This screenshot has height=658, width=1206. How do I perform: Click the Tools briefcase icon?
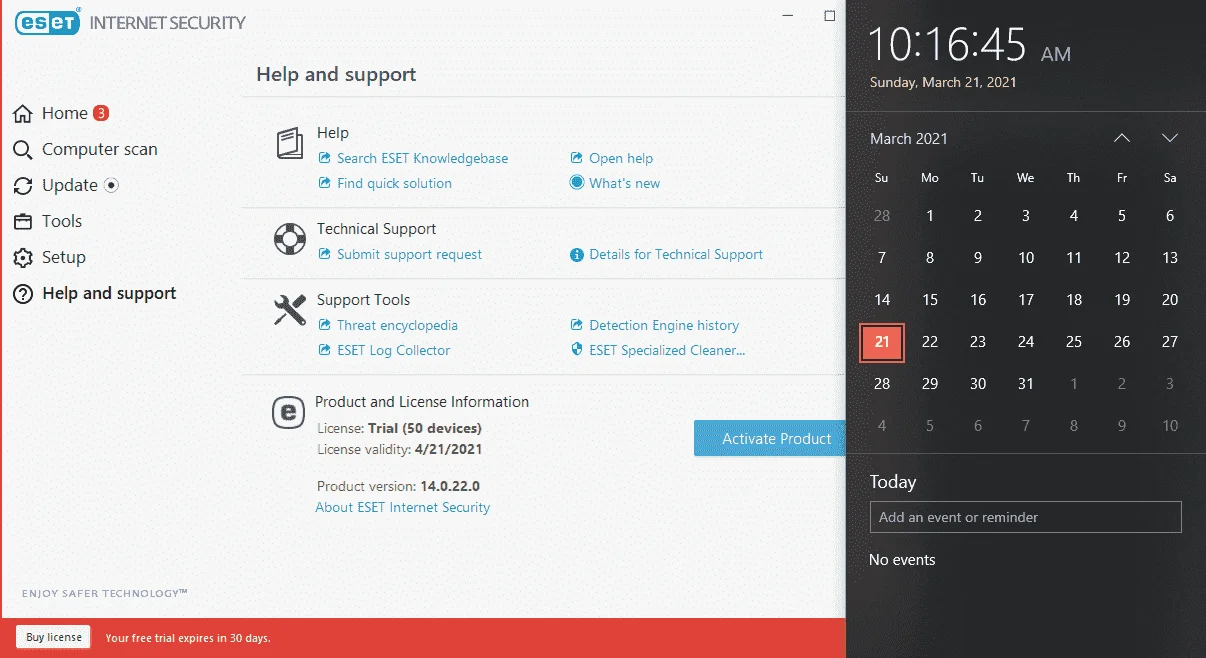[x=23, y=222]
